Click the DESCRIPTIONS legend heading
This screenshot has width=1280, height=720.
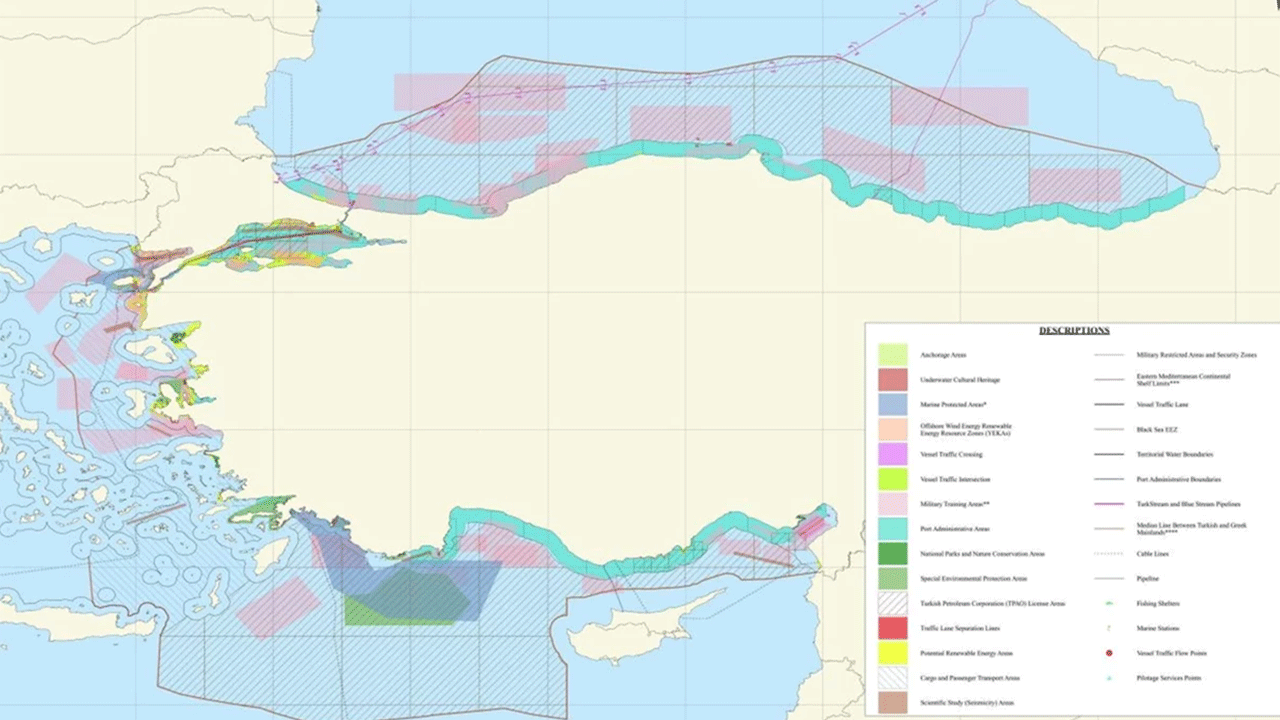pyautogui.click(x=1073, y=330)
